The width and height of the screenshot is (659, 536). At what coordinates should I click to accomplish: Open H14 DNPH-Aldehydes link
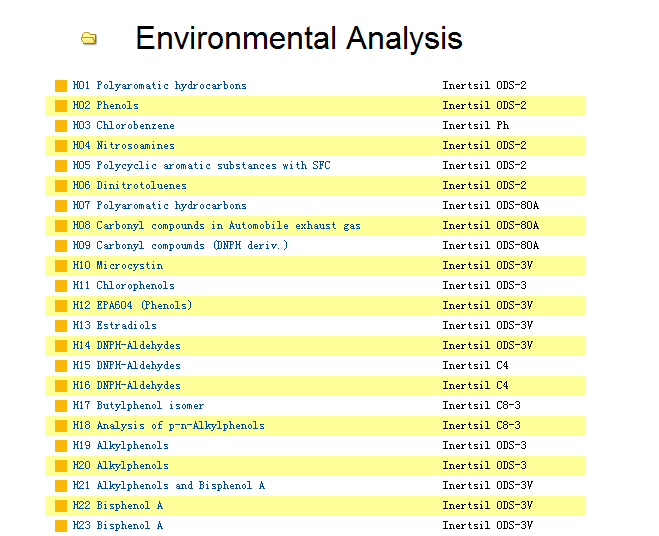[x=127, y=346]
